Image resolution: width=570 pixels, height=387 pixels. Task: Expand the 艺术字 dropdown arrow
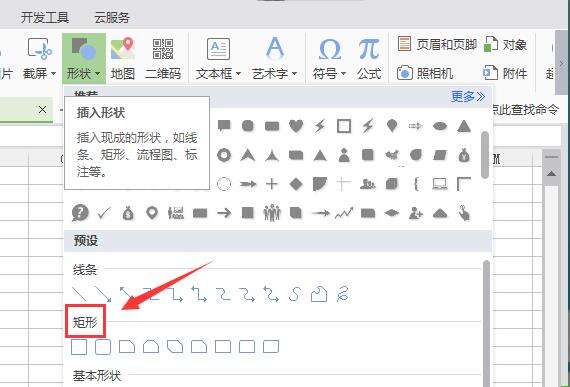point(294,74)
